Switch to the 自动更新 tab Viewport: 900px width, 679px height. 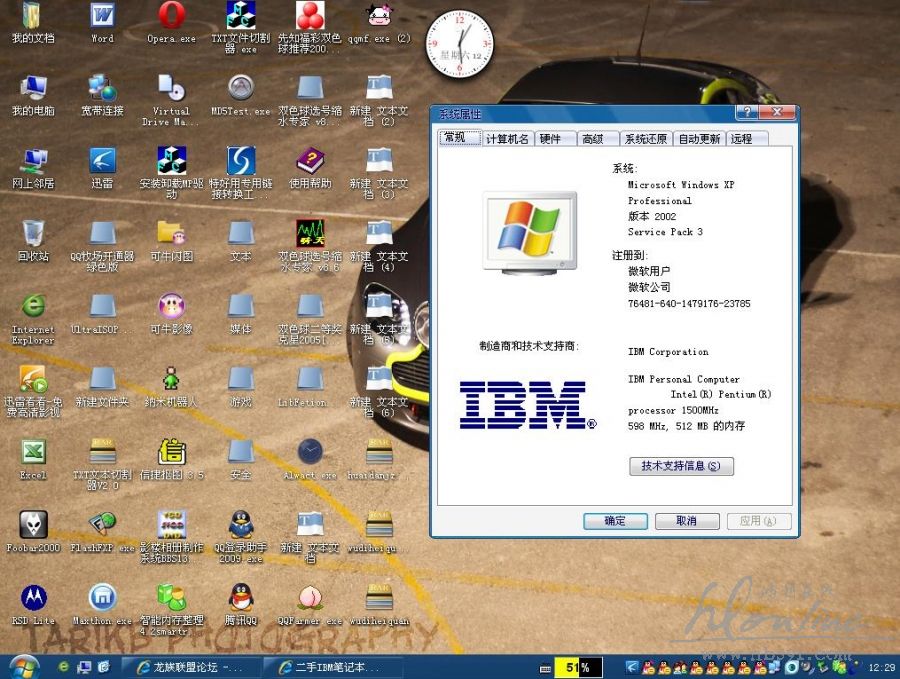pyautogui.click(x=699, y=139)
